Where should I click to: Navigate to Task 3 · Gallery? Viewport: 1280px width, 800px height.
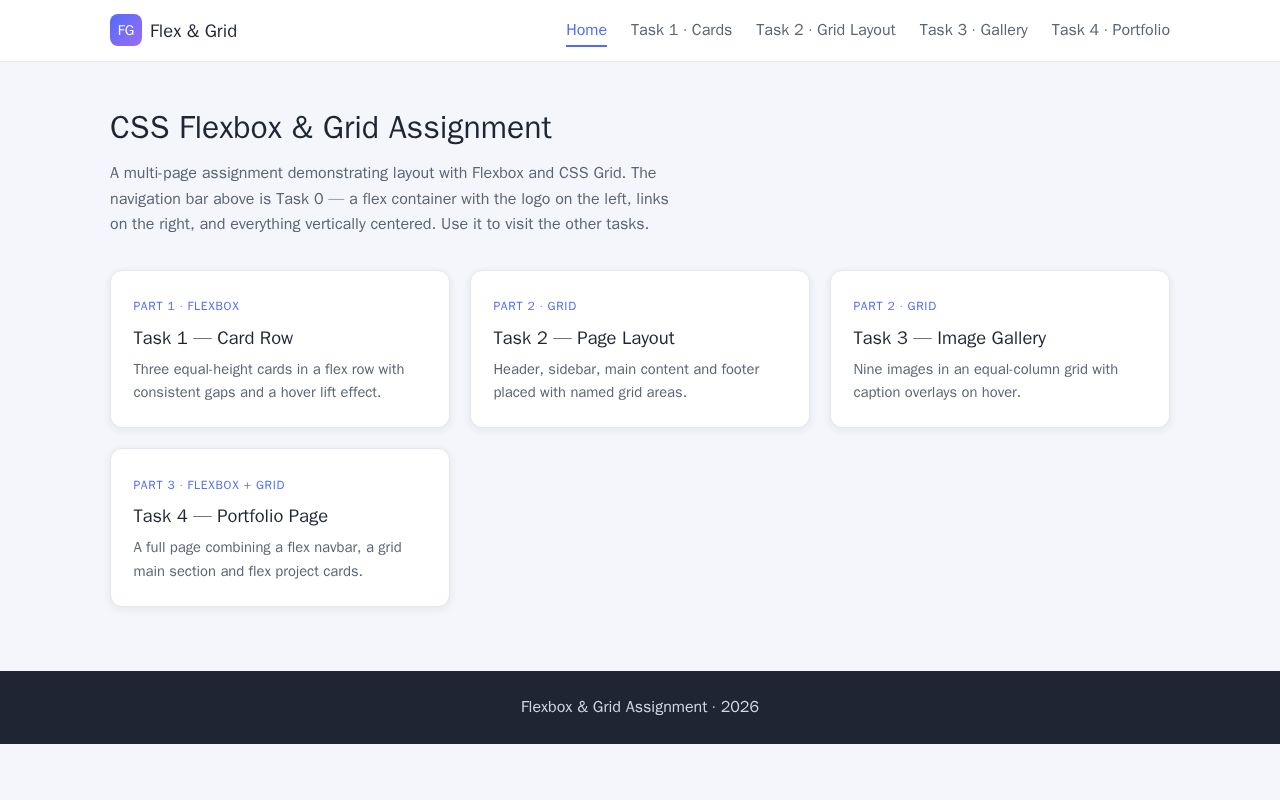pos(973,30)
